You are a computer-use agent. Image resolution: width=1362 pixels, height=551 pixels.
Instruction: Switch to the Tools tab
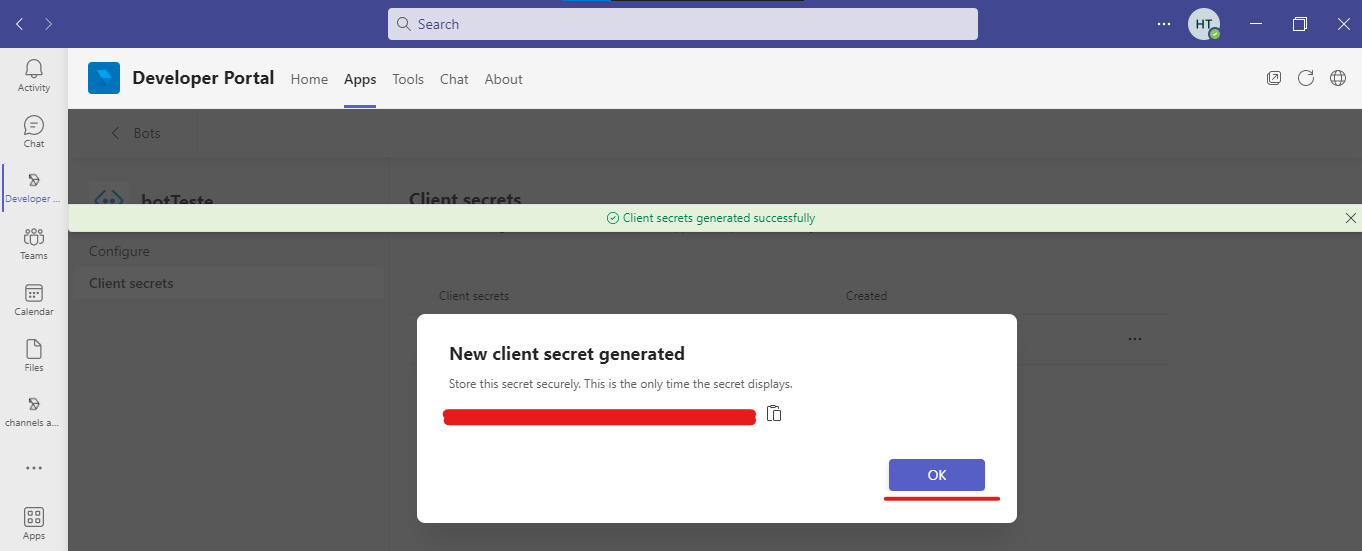(x=408, y=79)
